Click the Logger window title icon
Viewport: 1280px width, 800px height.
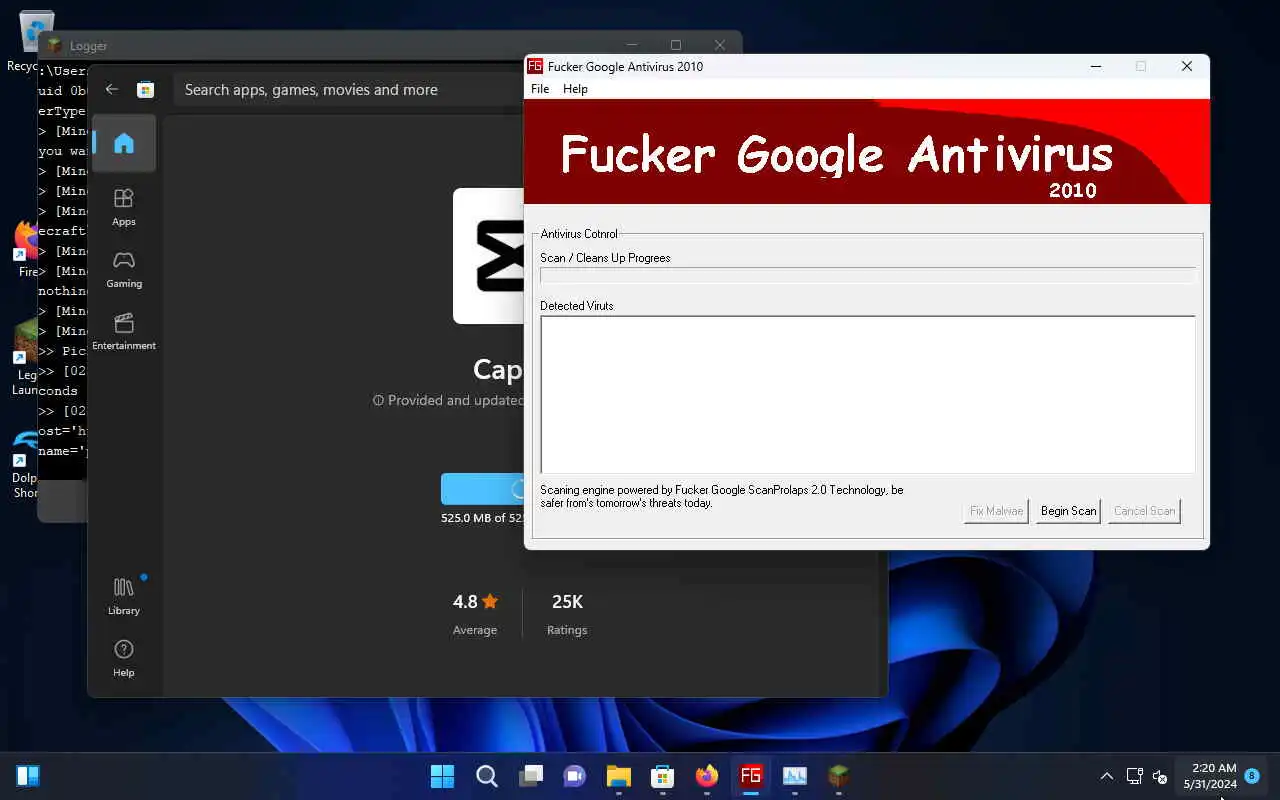54,46
